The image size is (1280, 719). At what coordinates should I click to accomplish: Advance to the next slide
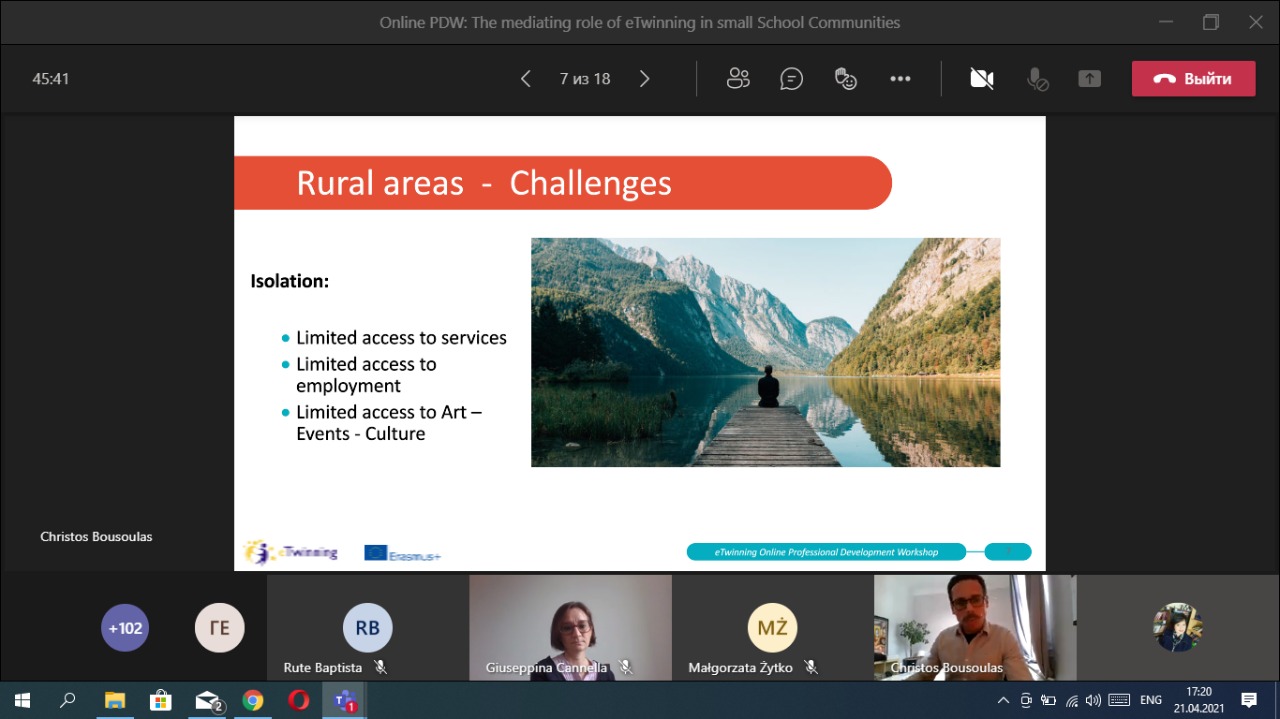pos(645,79)
